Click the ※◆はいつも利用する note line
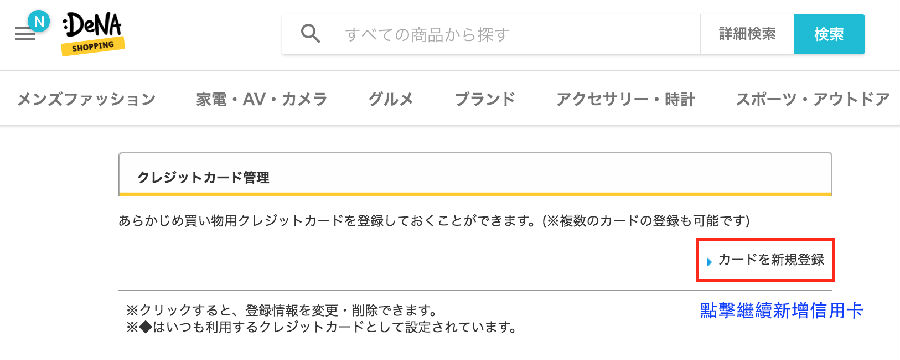The width and height of the screenshot is (900, 360). 319,328
